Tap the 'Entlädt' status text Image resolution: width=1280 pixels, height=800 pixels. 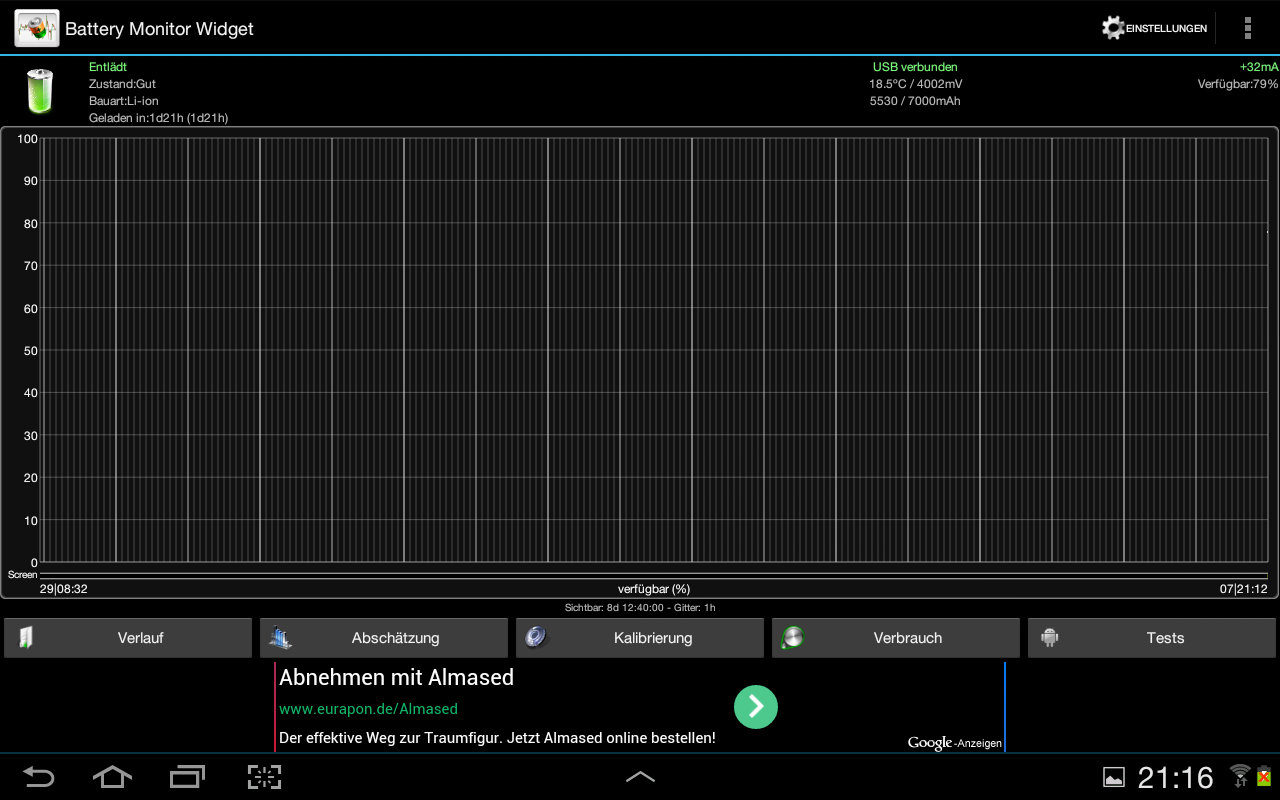coord(108,67)
